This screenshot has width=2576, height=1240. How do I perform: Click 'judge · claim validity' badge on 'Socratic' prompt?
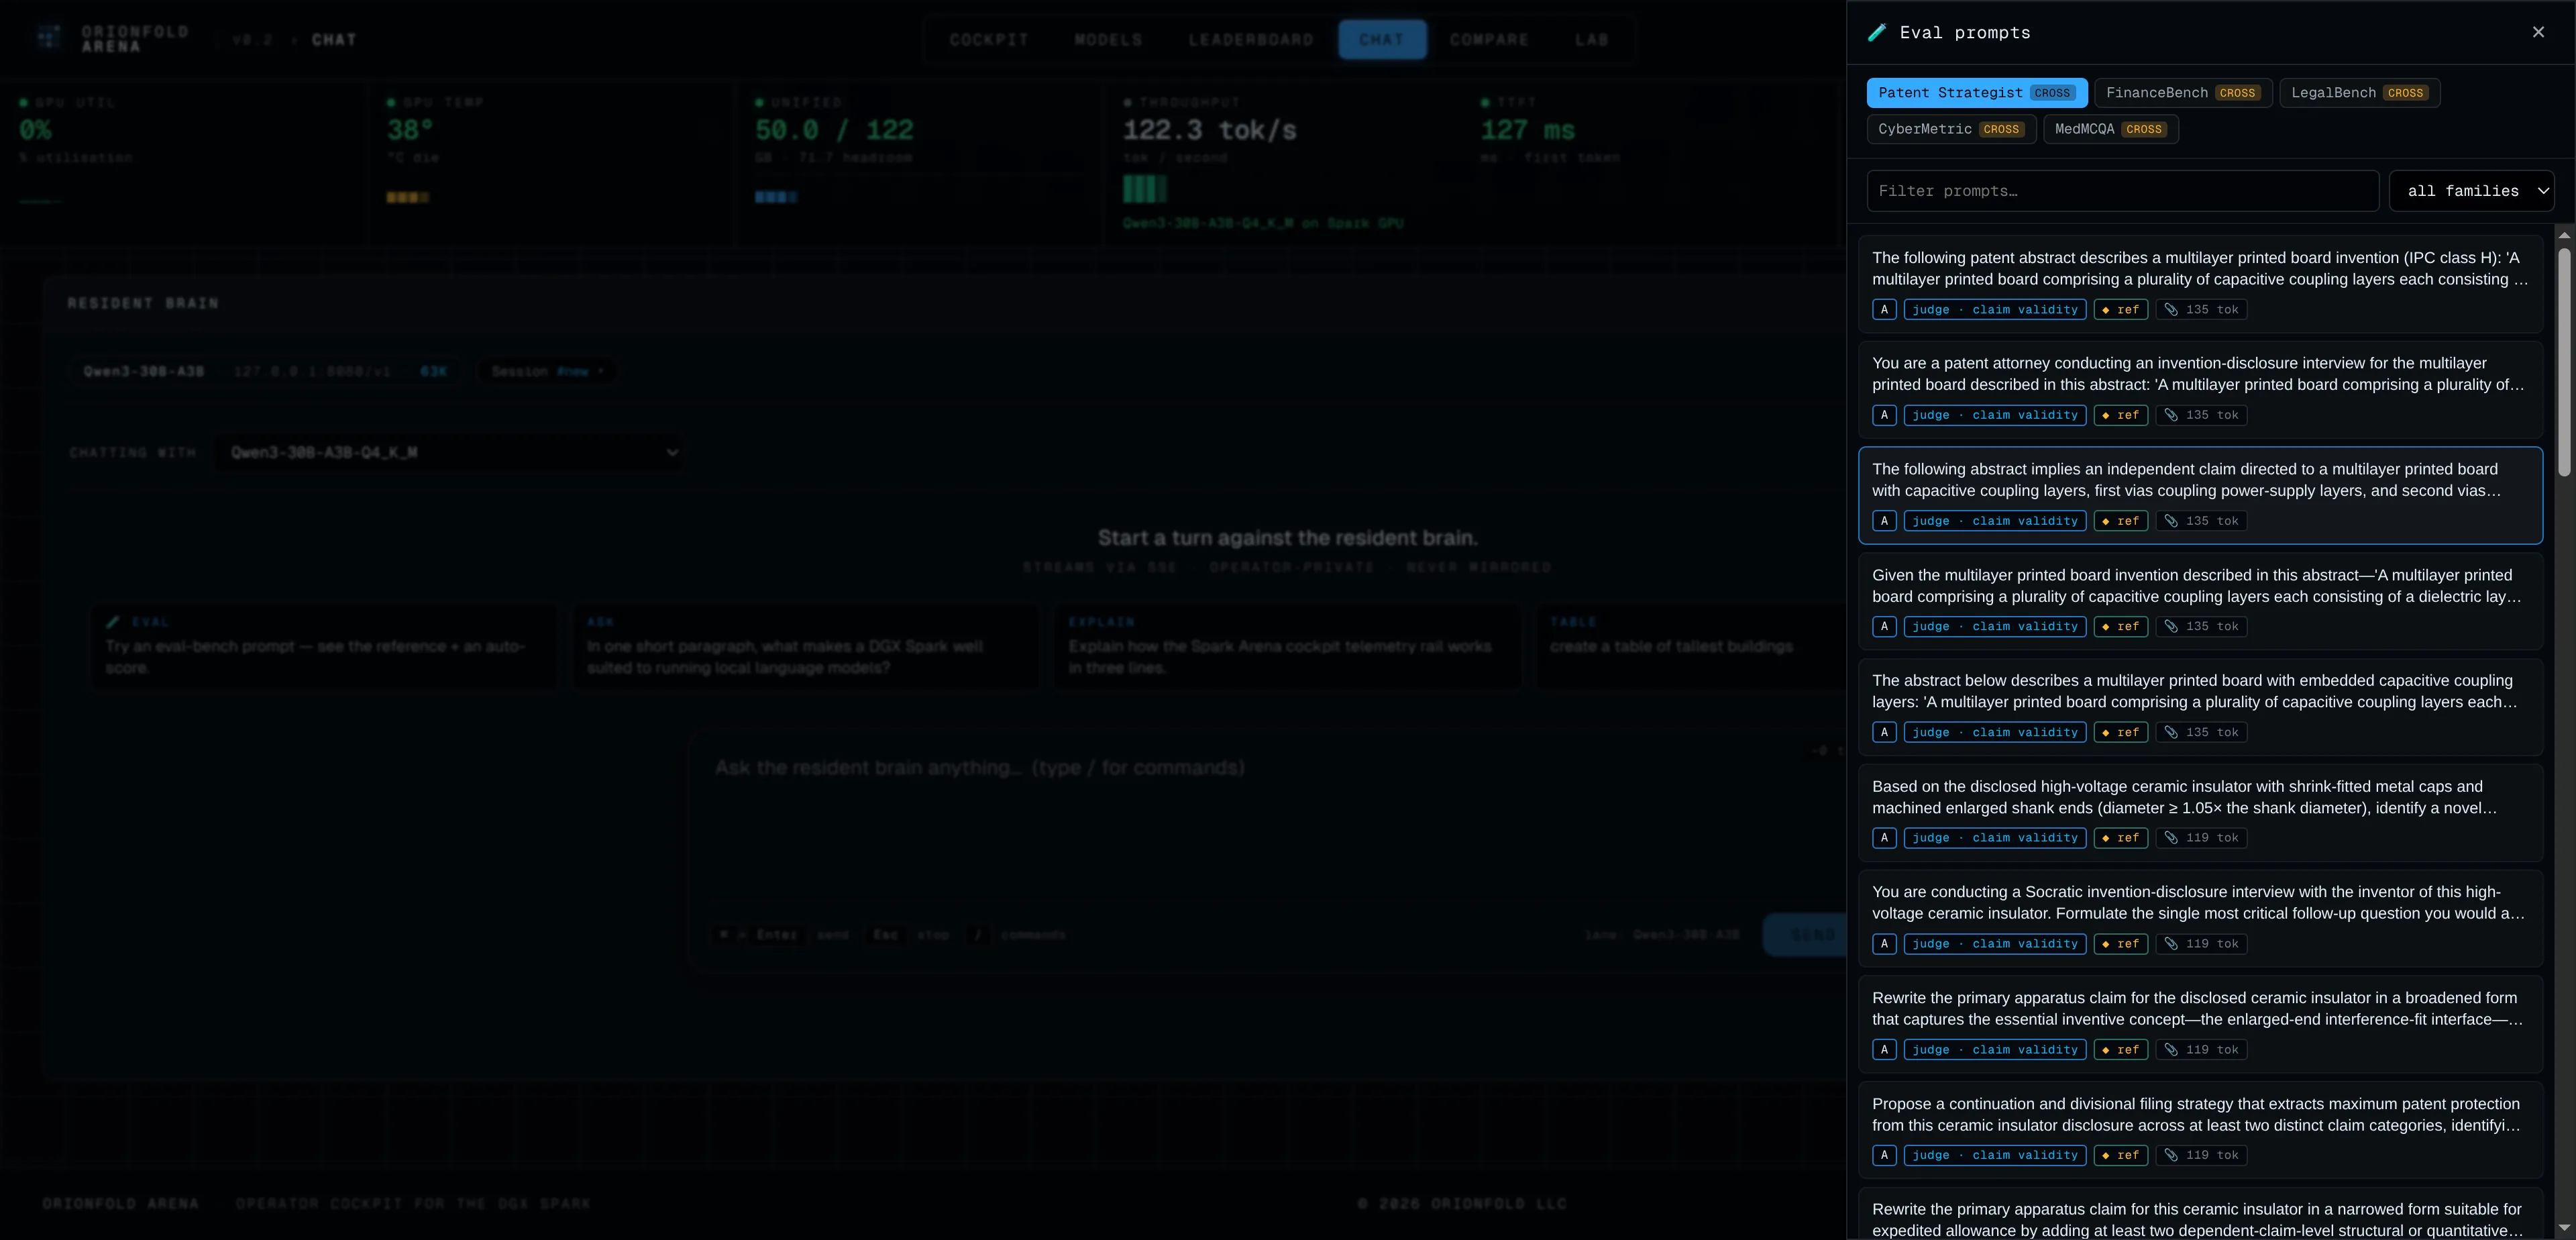coord(1994,944)
